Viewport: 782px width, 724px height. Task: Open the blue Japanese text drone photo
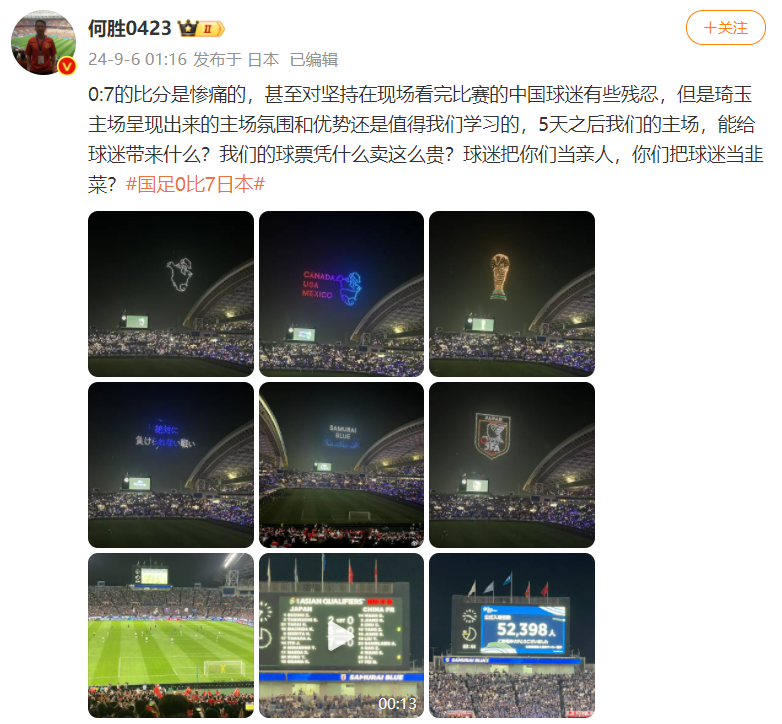point(171,465)
